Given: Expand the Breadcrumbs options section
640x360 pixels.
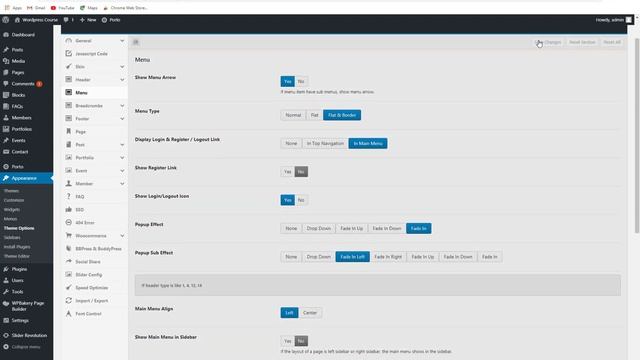Looking at the screenshot, I should 95,106.
